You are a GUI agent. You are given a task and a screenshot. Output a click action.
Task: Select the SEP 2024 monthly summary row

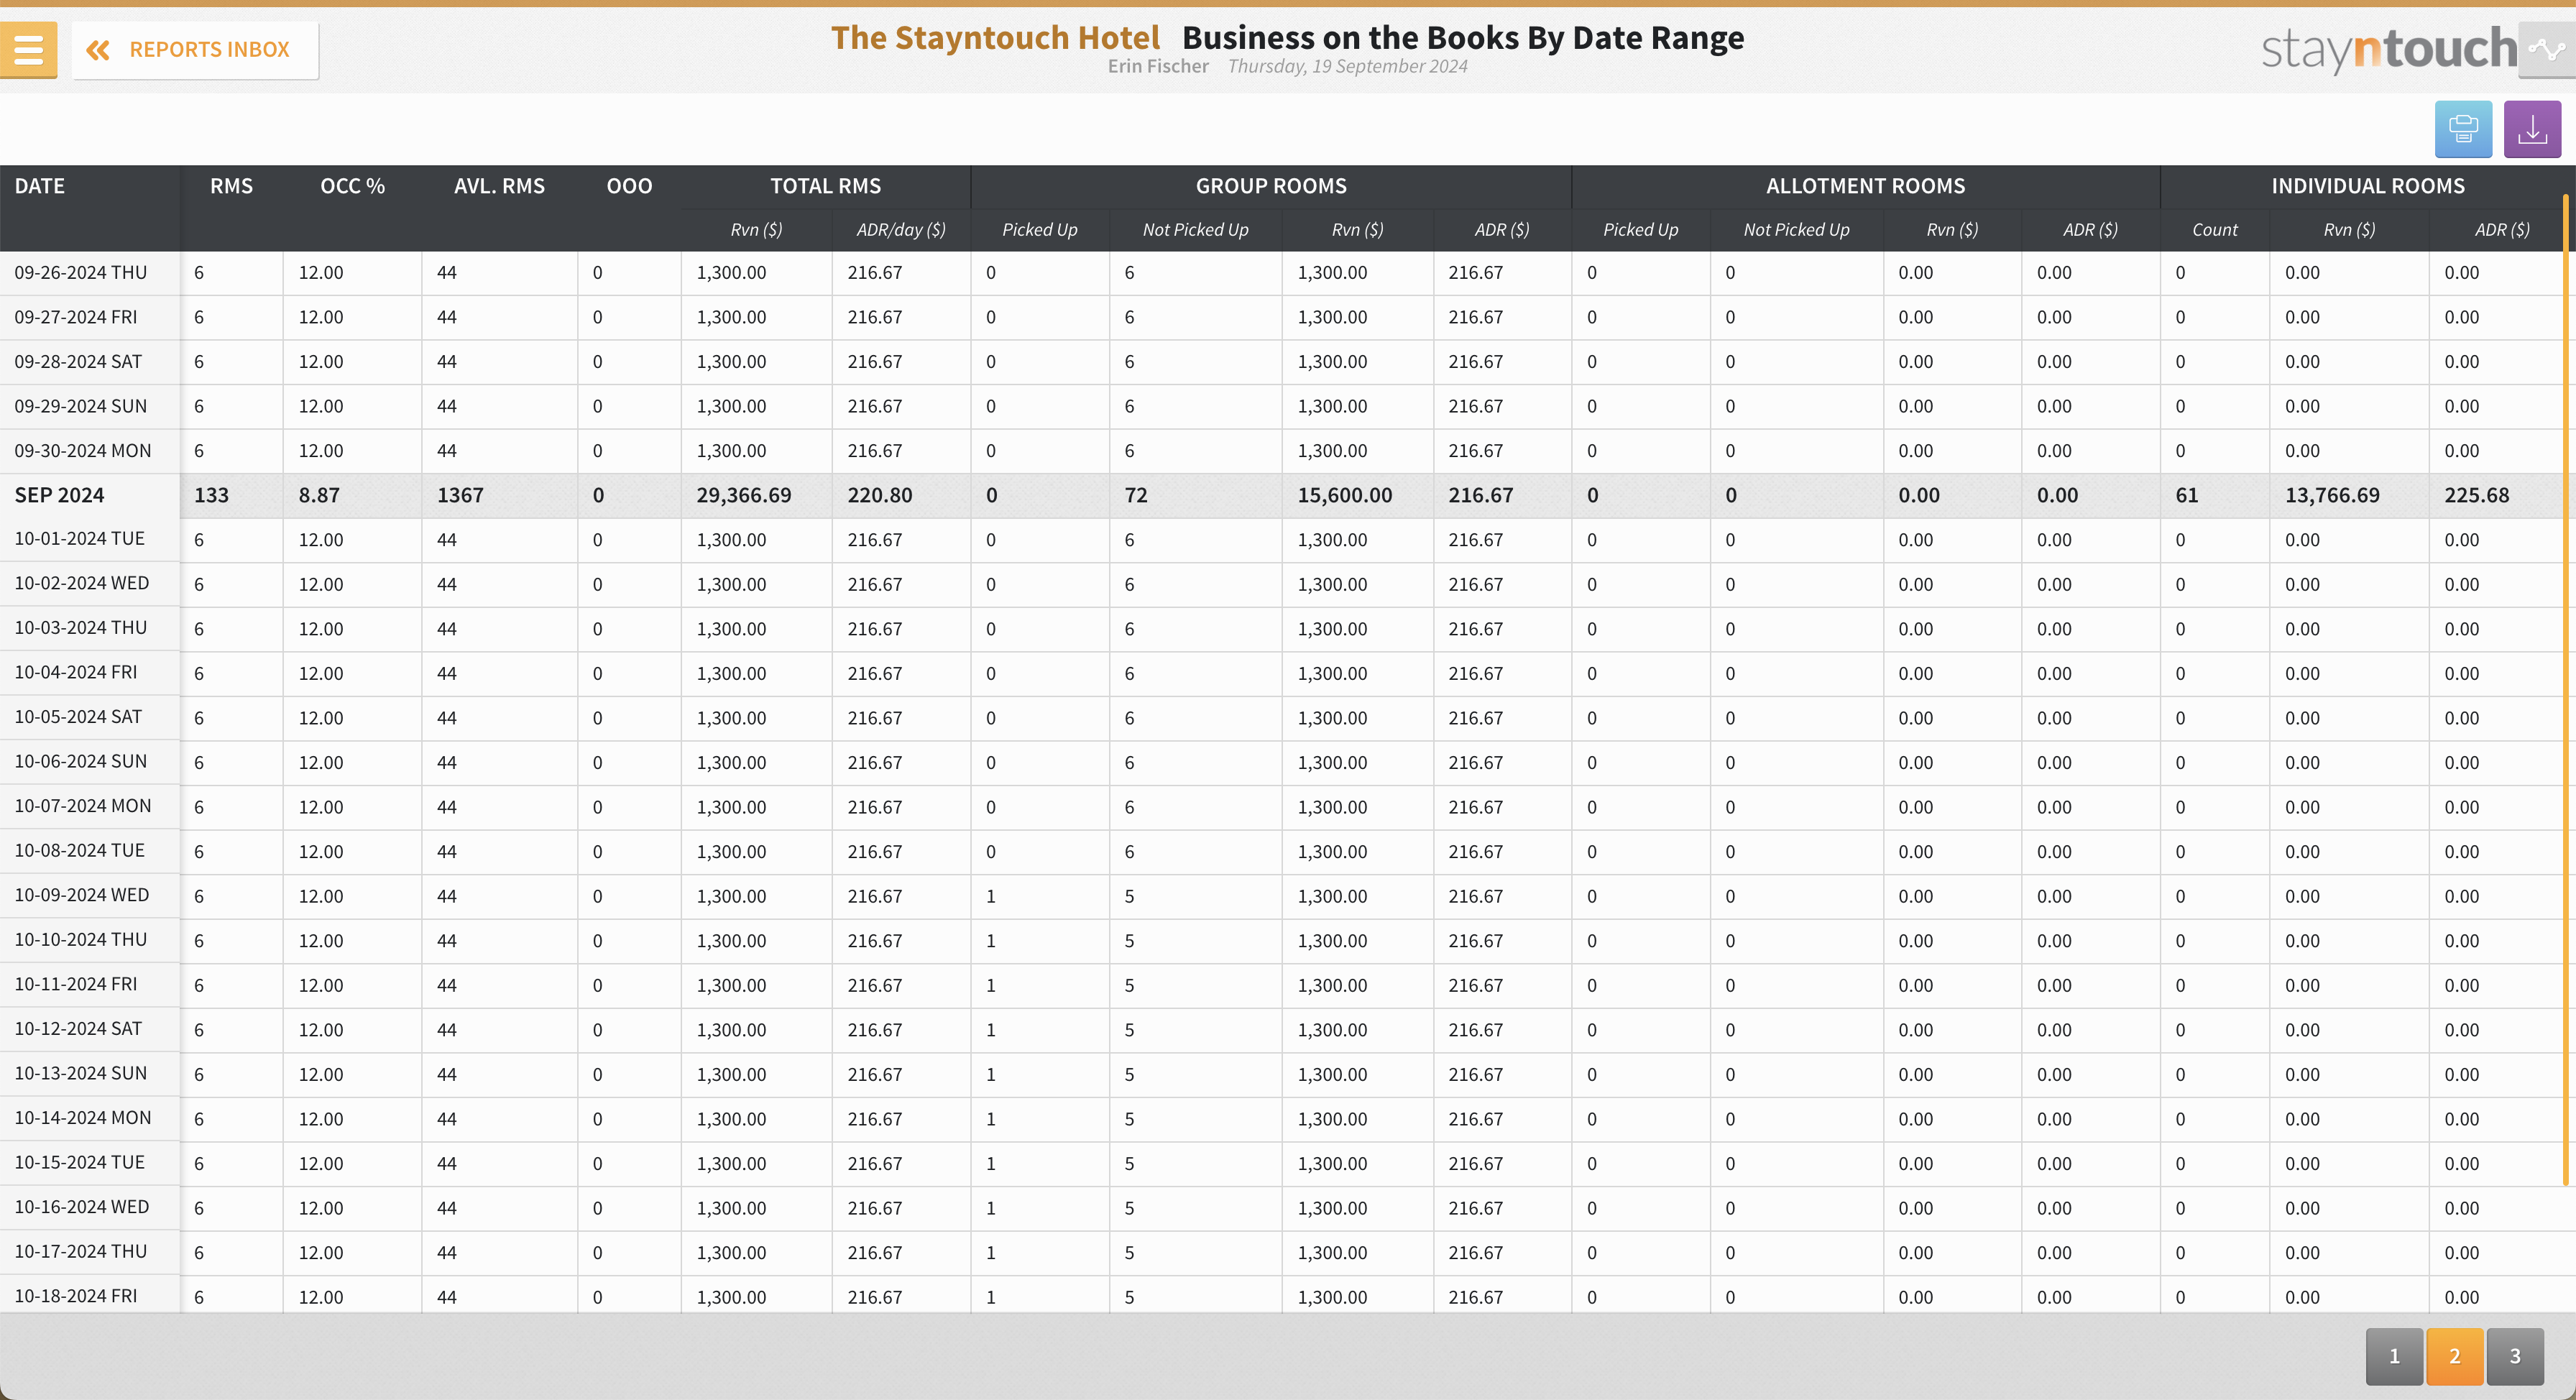point(60,495)
